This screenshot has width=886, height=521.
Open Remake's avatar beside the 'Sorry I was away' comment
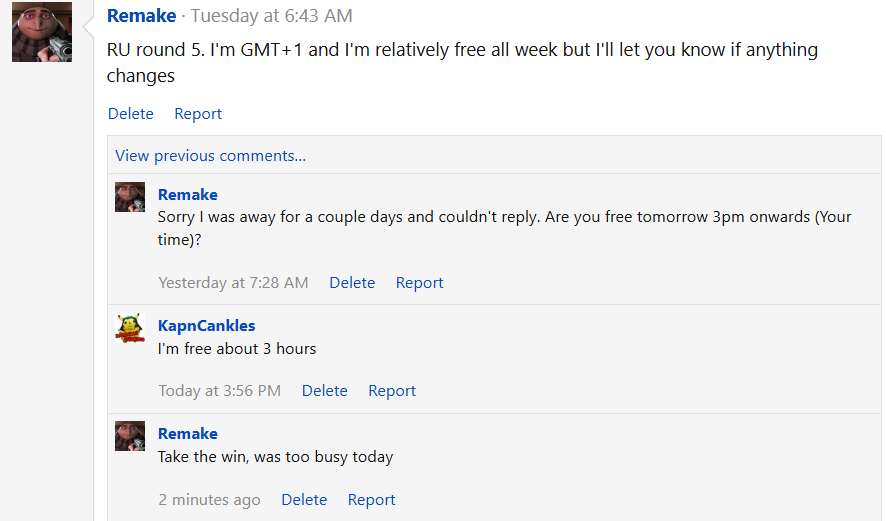[130, 197]
